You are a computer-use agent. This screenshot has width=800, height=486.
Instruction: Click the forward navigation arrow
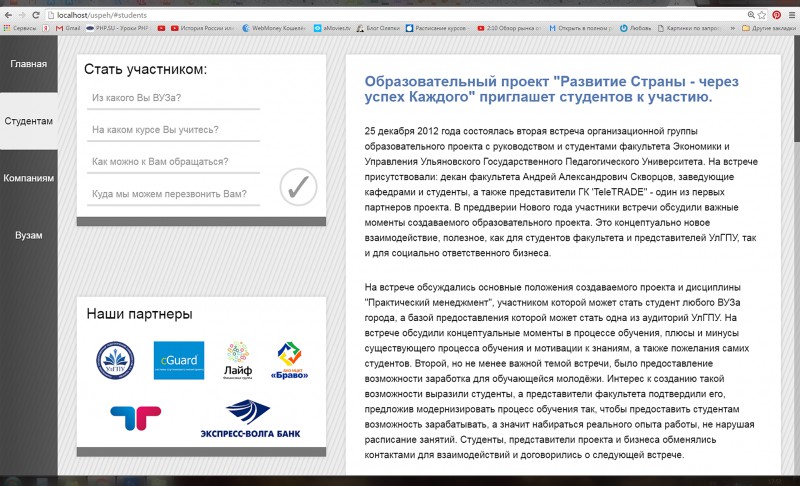click(22, 15)
